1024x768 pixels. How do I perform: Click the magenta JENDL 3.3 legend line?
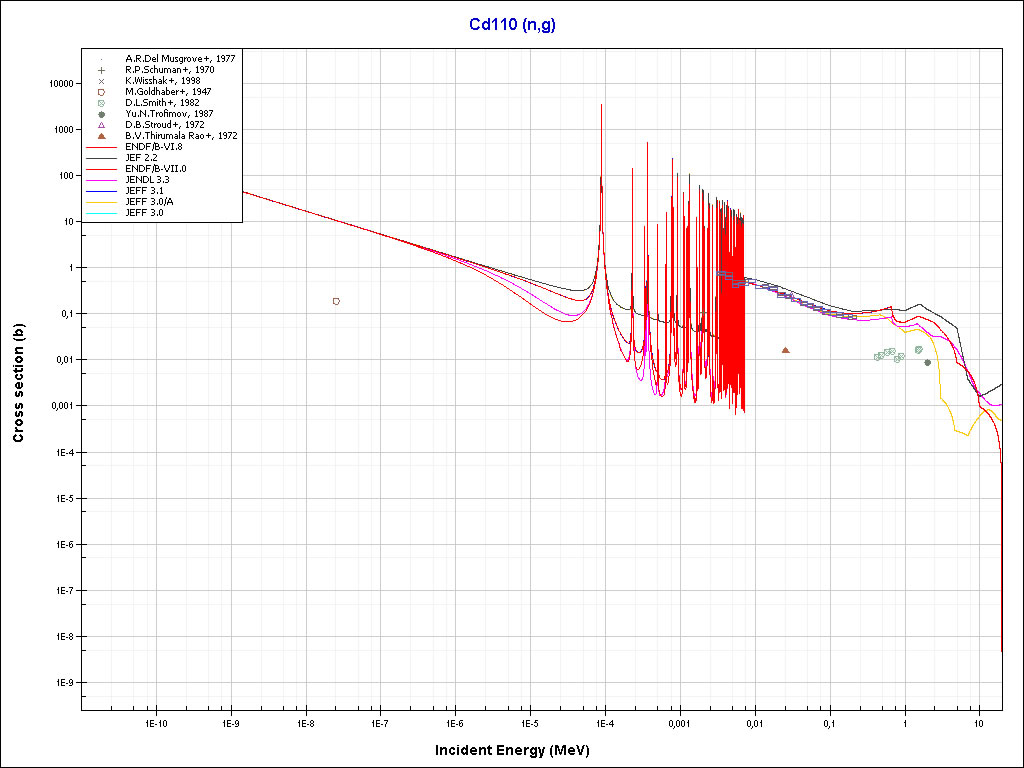102,179
